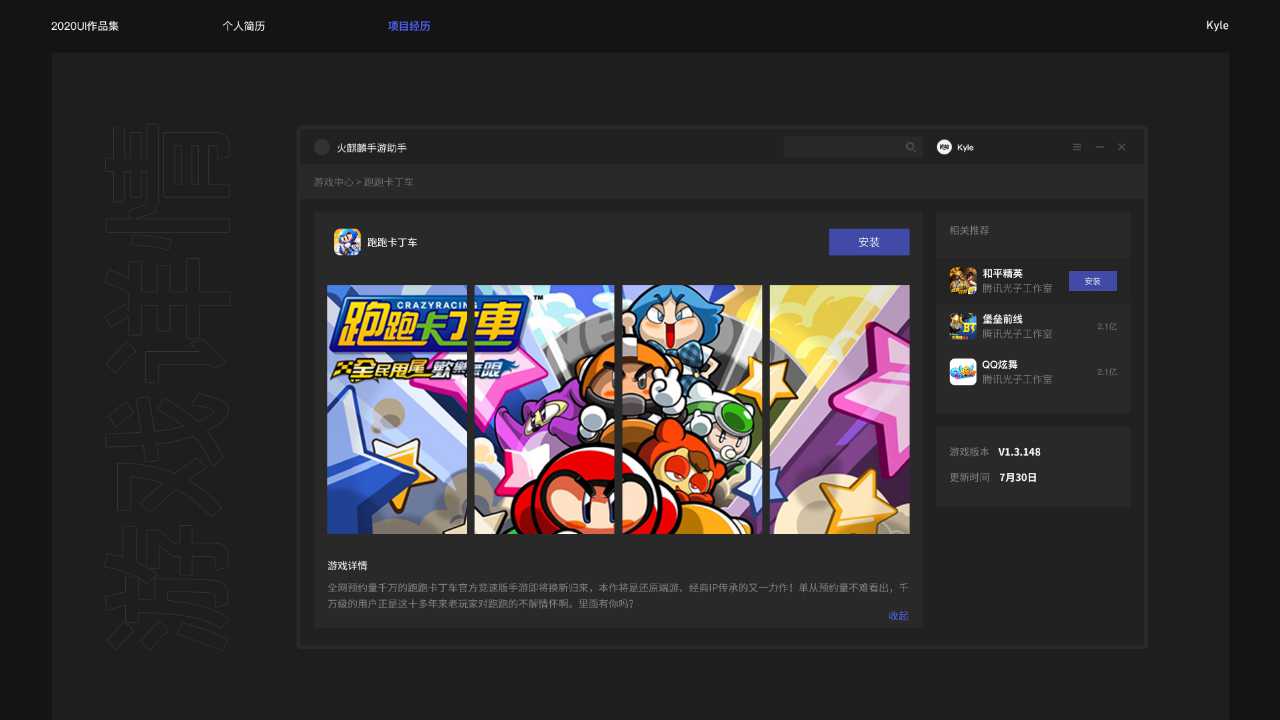The width and height of the screenshot is (1280, 720).
Task: Click the 2.1亿 count beside QQ炫舞
Action: [x=1107, y=372]
